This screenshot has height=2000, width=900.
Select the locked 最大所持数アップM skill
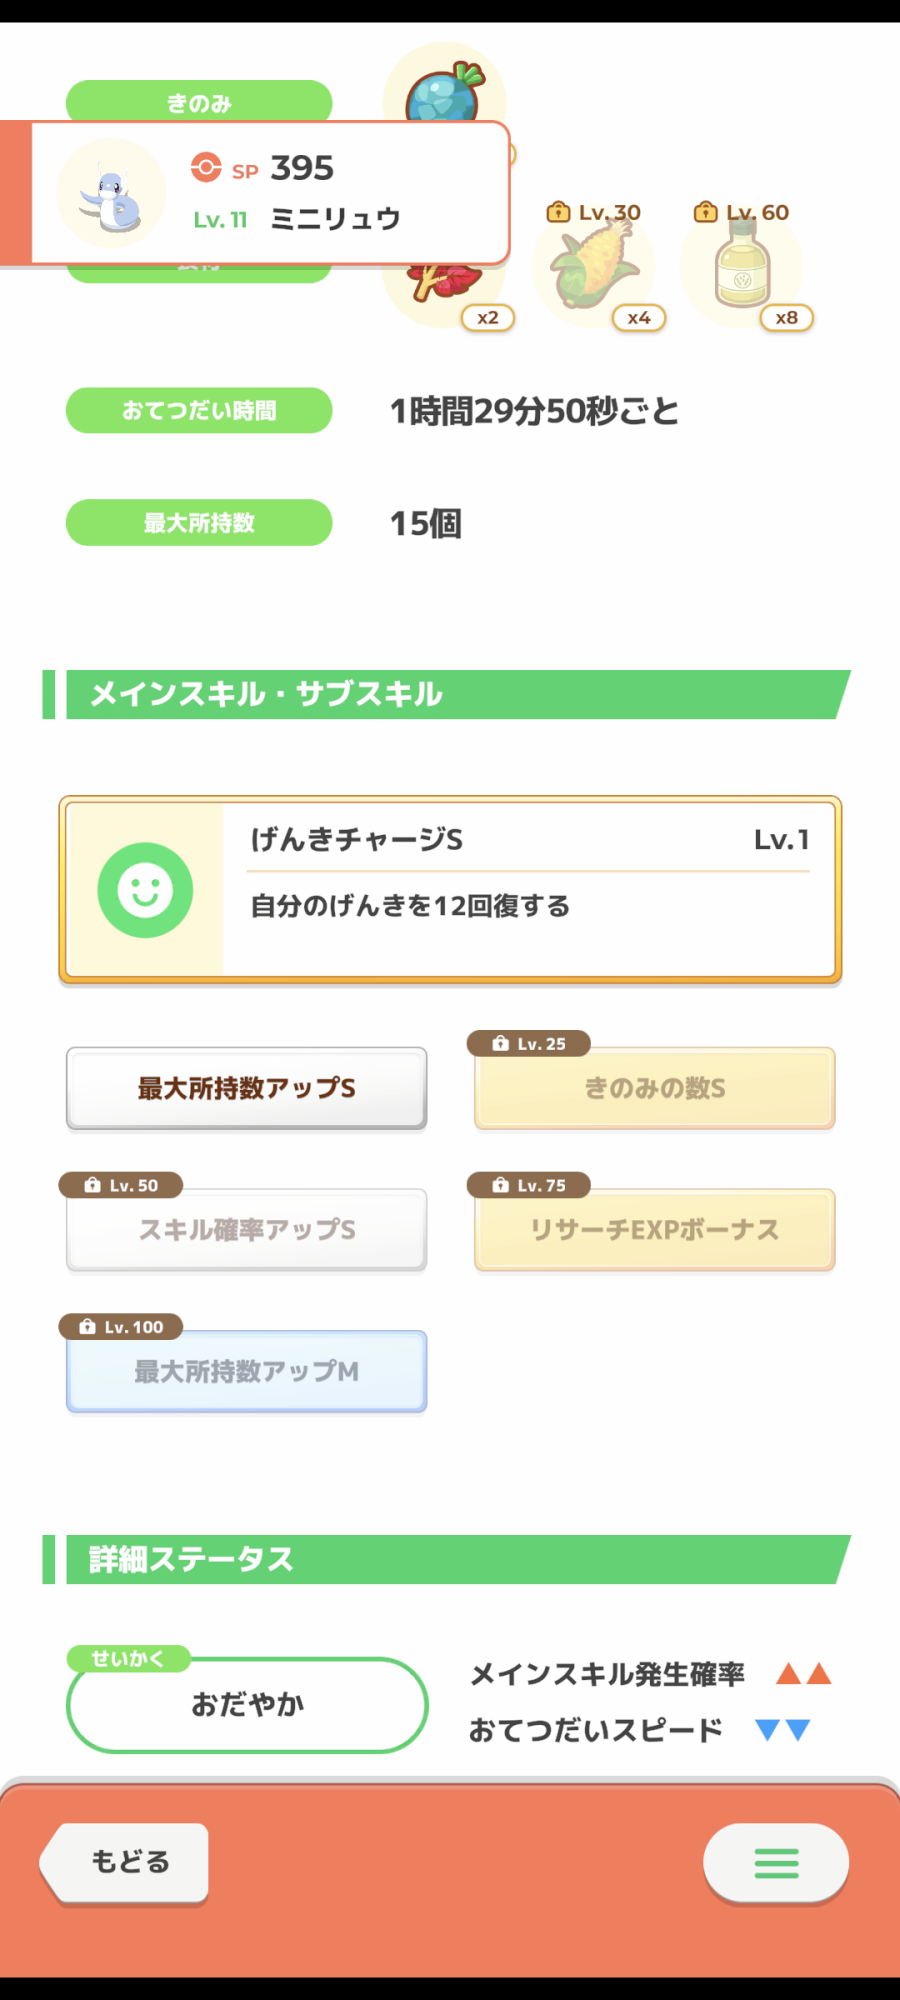247,1371
